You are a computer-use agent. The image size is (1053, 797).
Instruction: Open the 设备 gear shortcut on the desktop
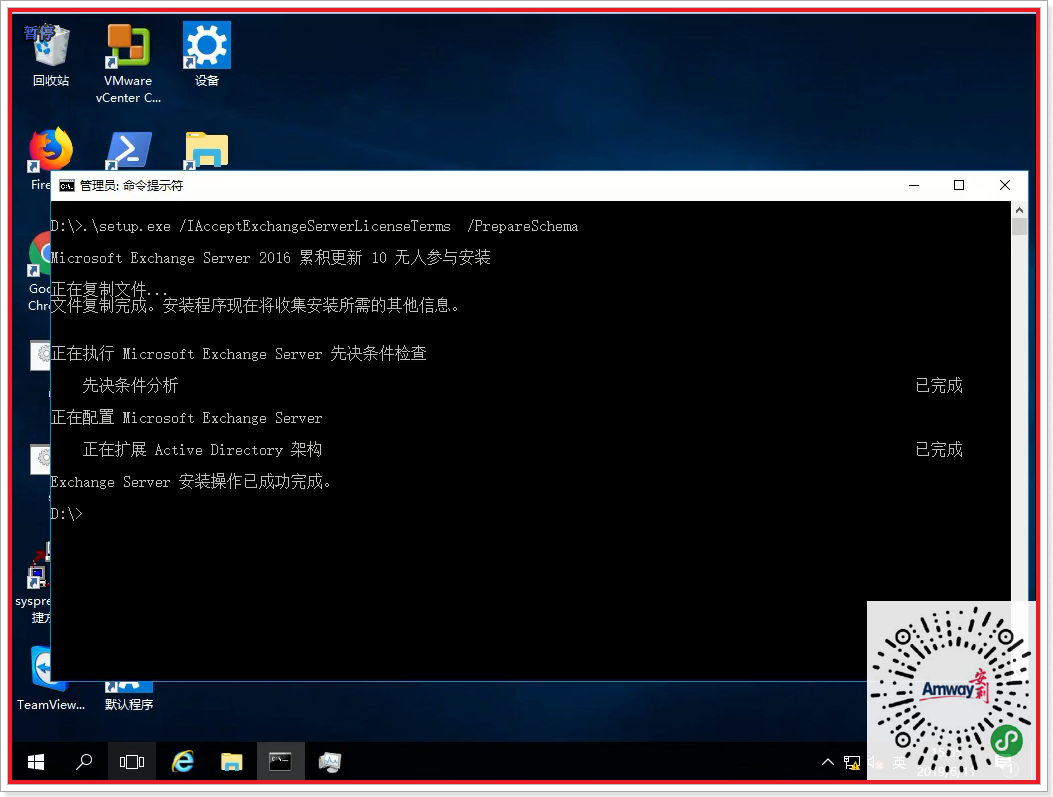point(207,55)
